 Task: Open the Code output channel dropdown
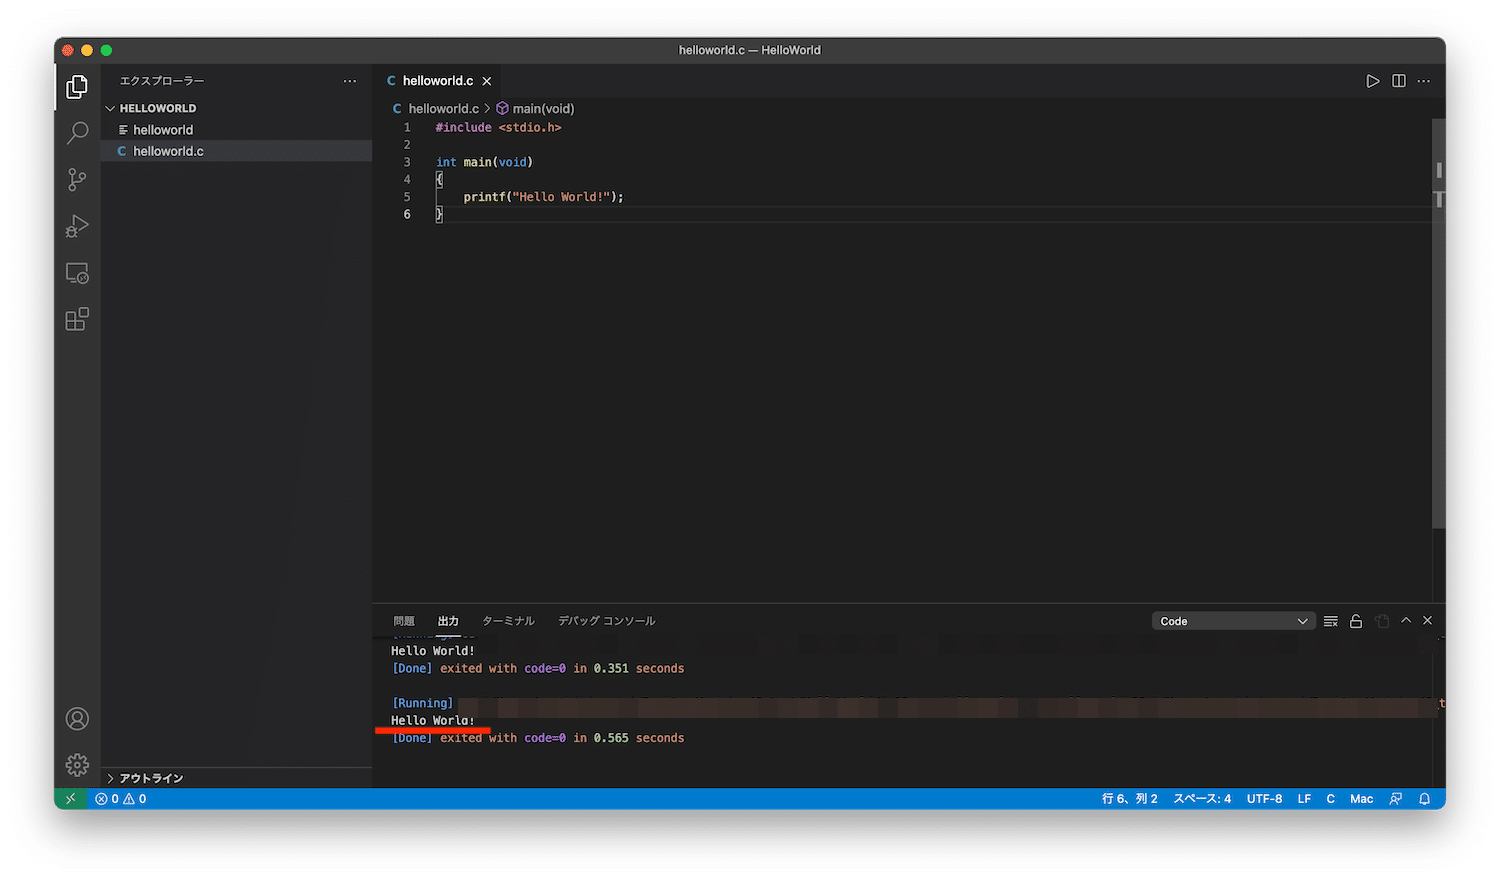pos(1232,621)
